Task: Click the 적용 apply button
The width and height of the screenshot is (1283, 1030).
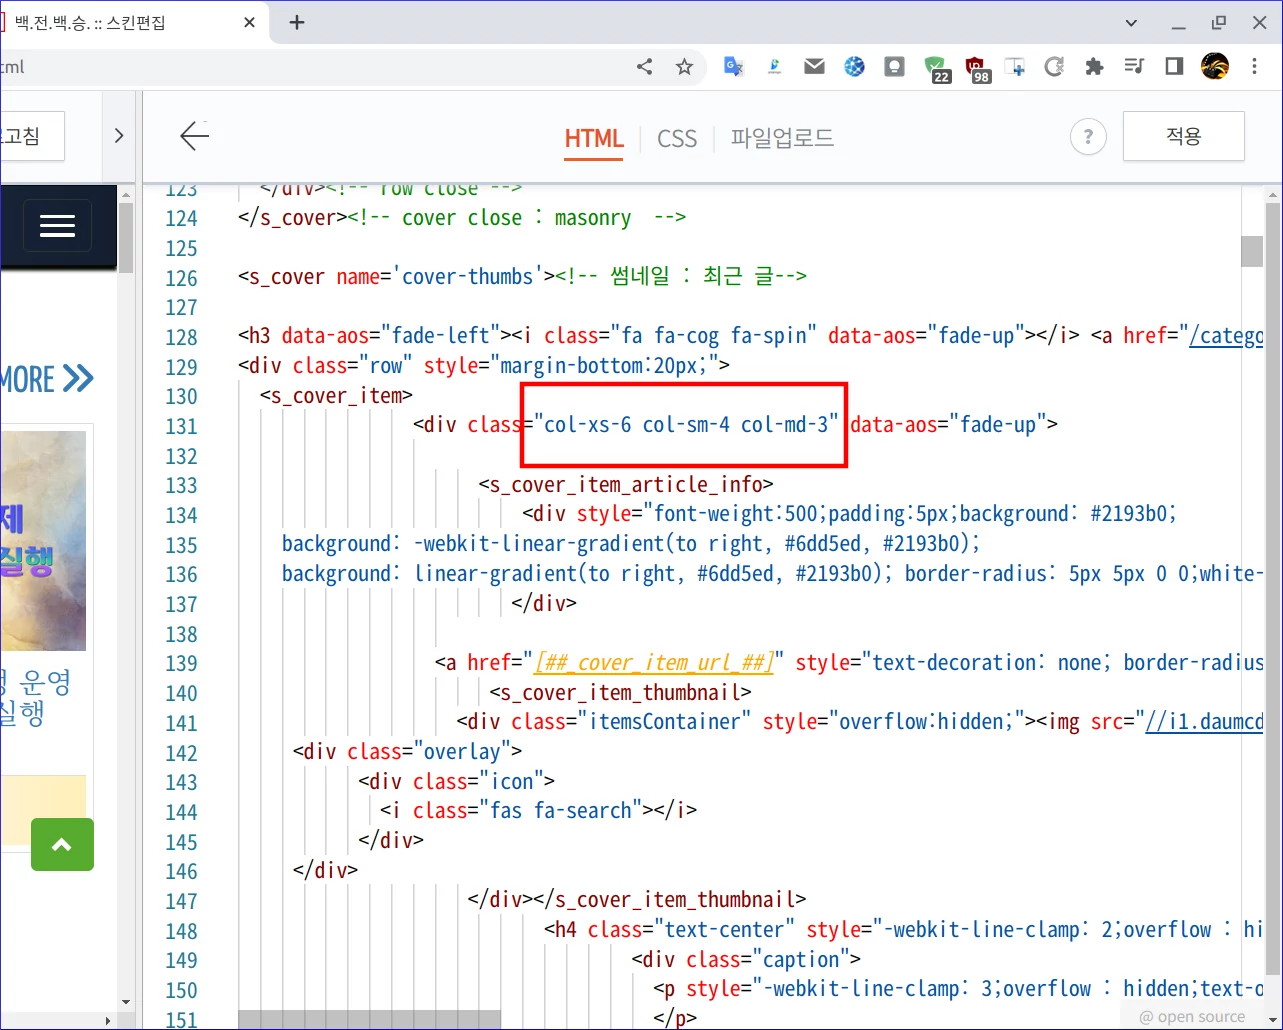Action: click(1184, 136)
